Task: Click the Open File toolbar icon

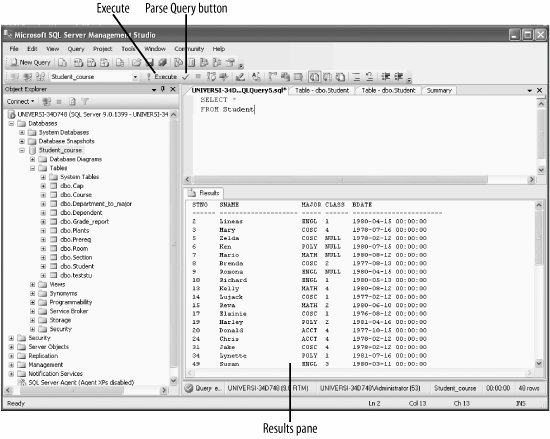Action: pyautogui.click(x=136, y=63)
